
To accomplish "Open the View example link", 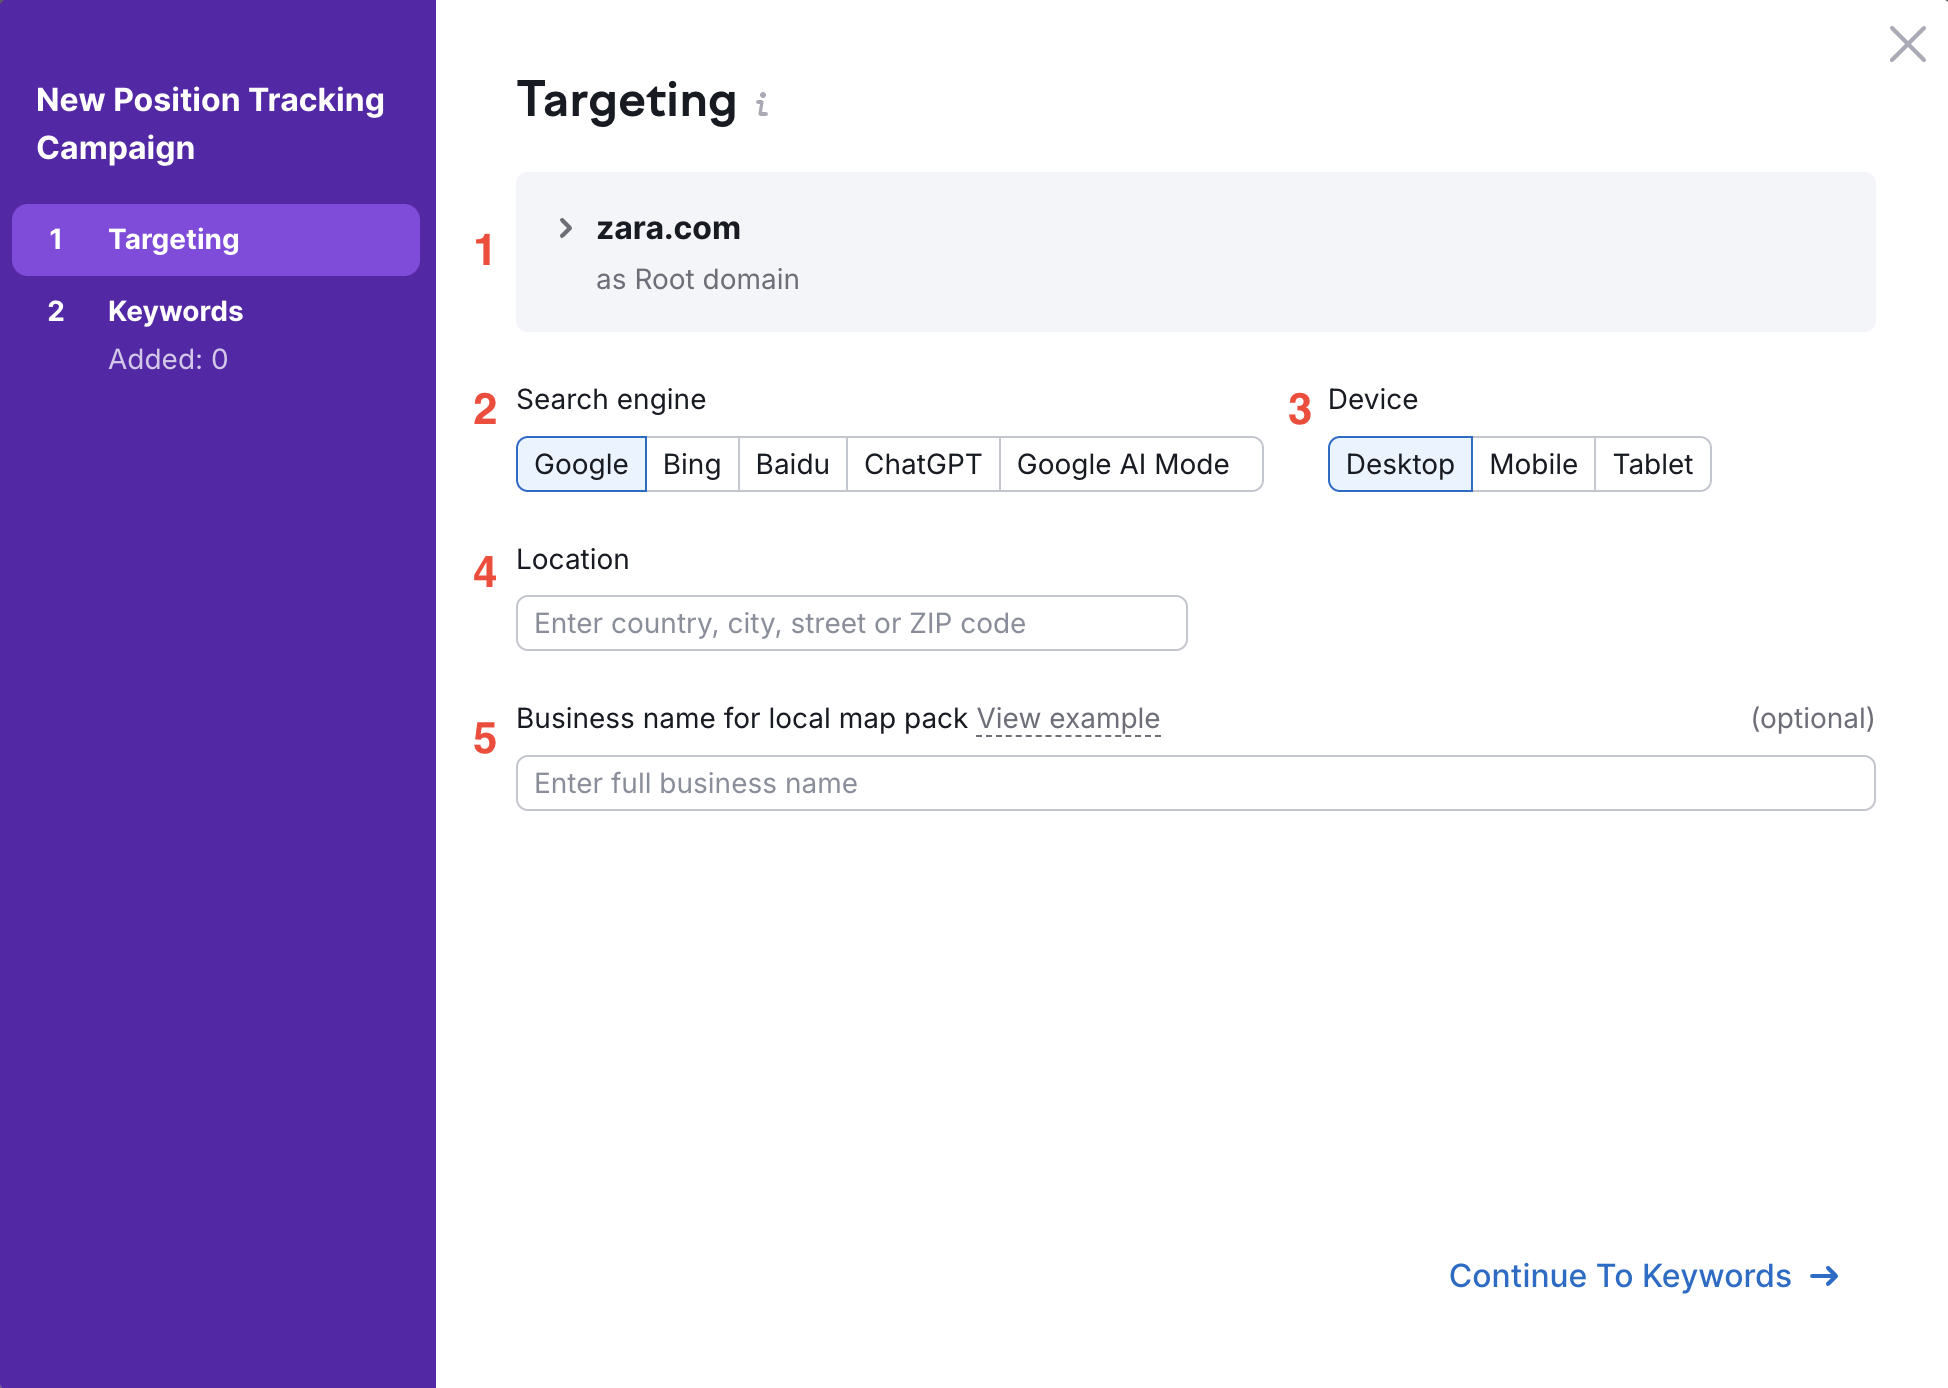I will pos(1068,718).
